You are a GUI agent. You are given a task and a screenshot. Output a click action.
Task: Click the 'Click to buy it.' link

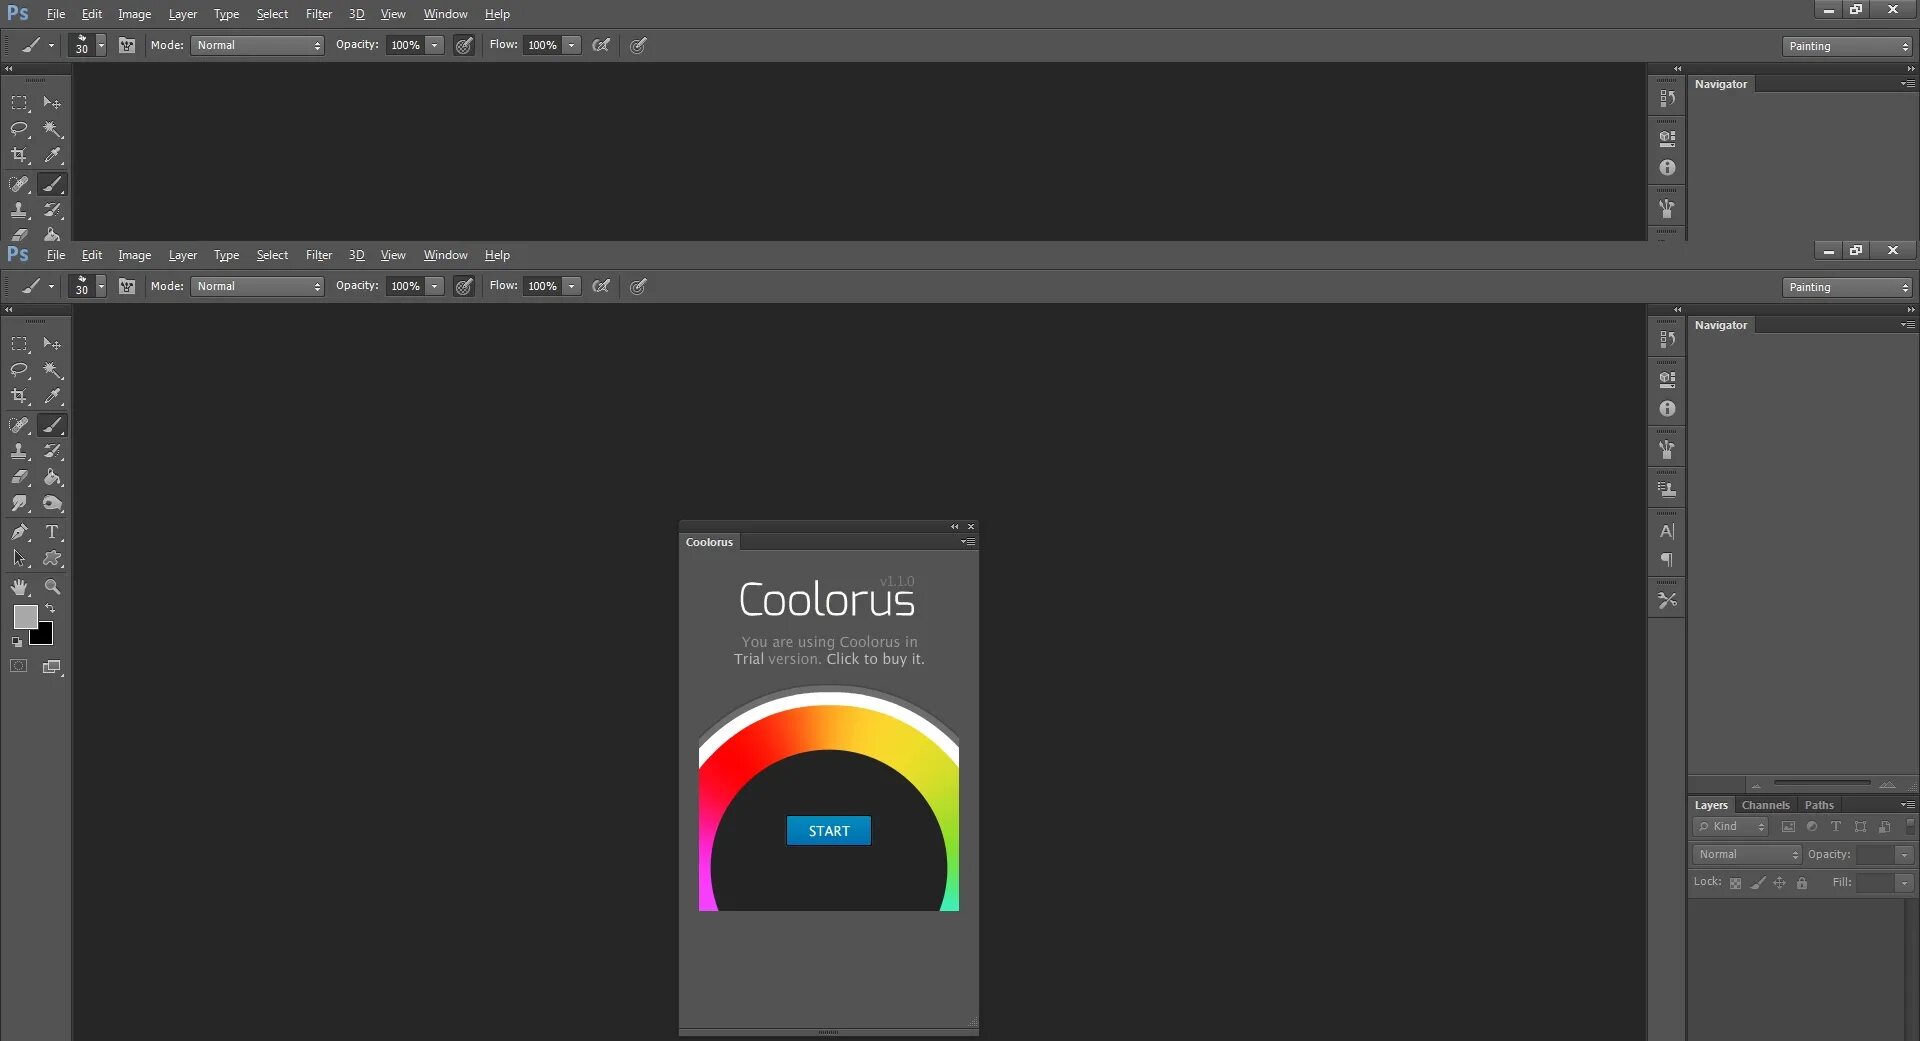click(x=875, y=659)
